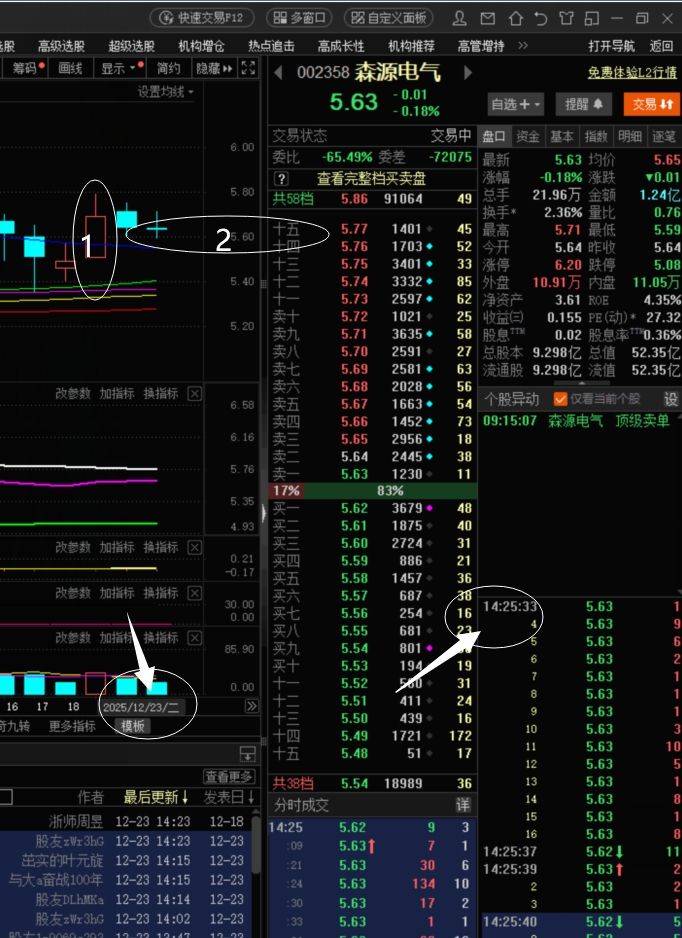Click the undo back arrow icon
Image resolution: width=682 pixels, height=938 pixels.
point(541,19)
